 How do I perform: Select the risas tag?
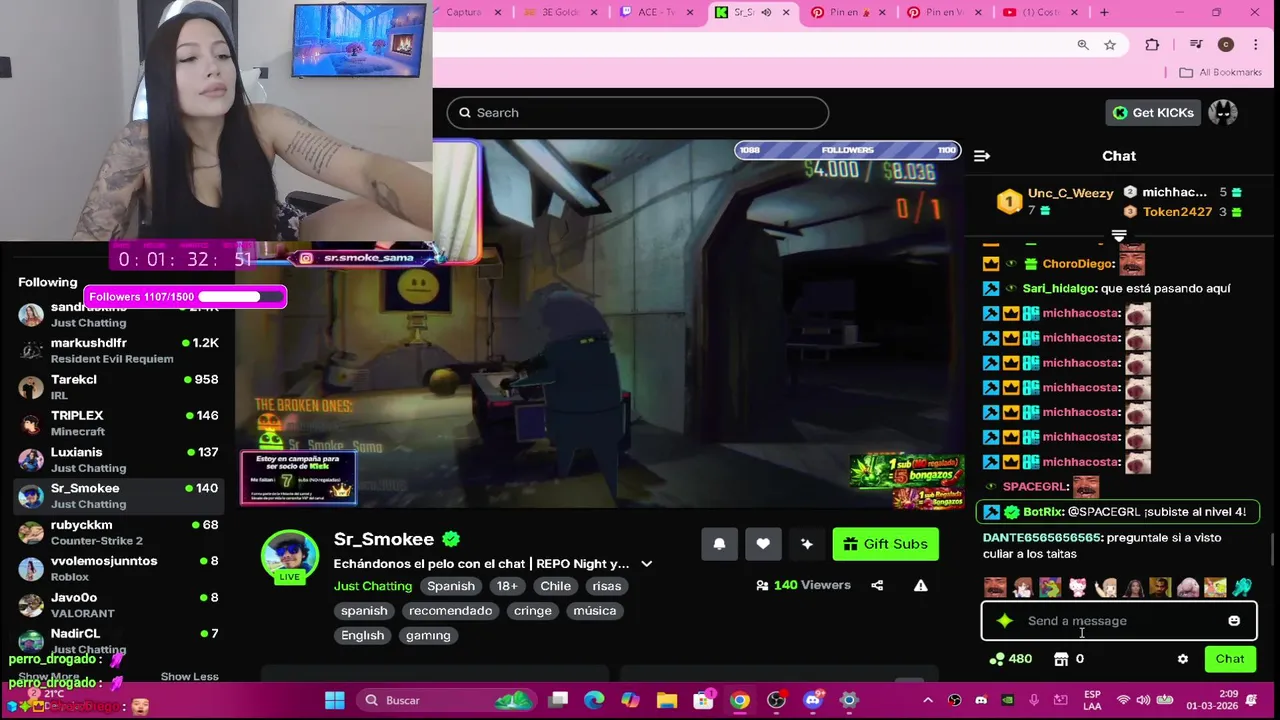pyautogui.click(x=606, y=586)
